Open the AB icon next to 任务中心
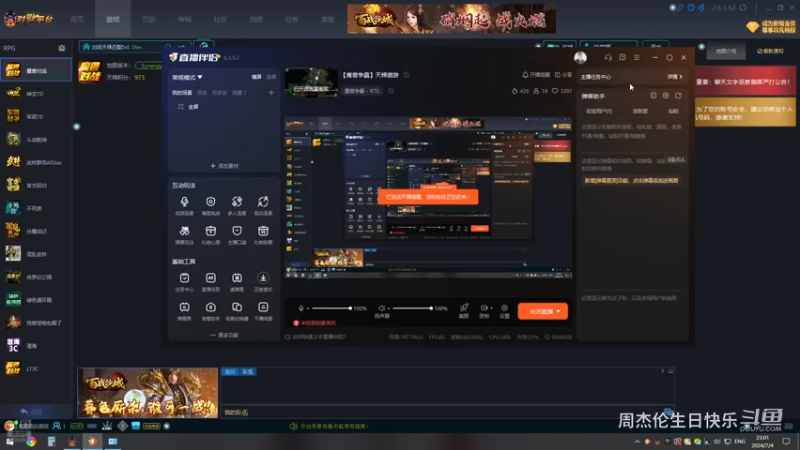Viewport: 800px width, 450px height. pyautogui.click(x=210, y=278)
